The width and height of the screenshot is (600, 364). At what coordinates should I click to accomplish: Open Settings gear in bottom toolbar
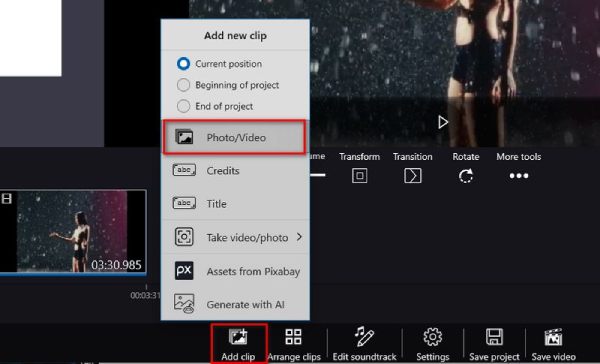click(432, 344)
